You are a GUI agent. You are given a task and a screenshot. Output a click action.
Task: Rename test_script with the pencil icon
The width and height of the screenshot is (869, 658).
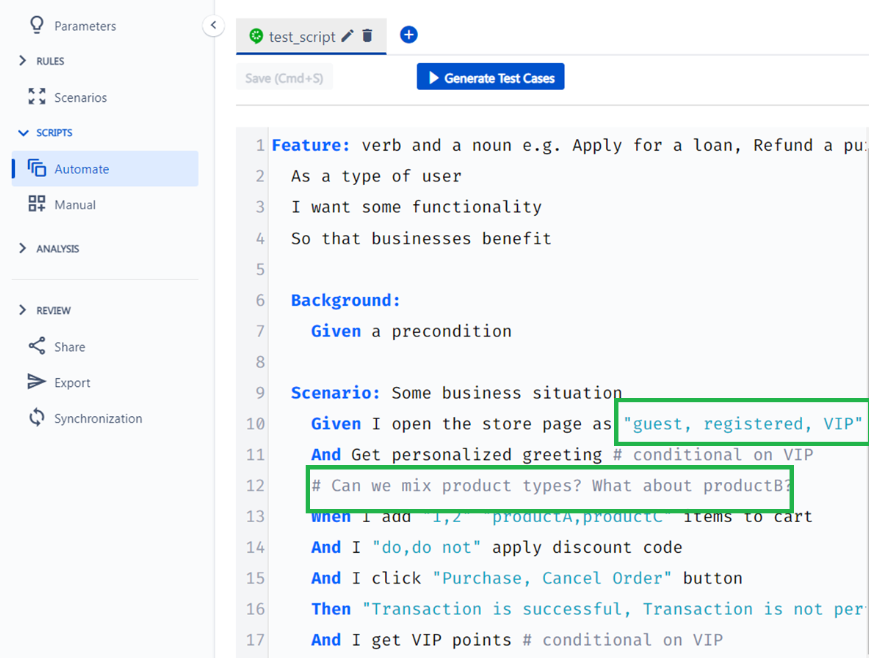pos(347,36)
